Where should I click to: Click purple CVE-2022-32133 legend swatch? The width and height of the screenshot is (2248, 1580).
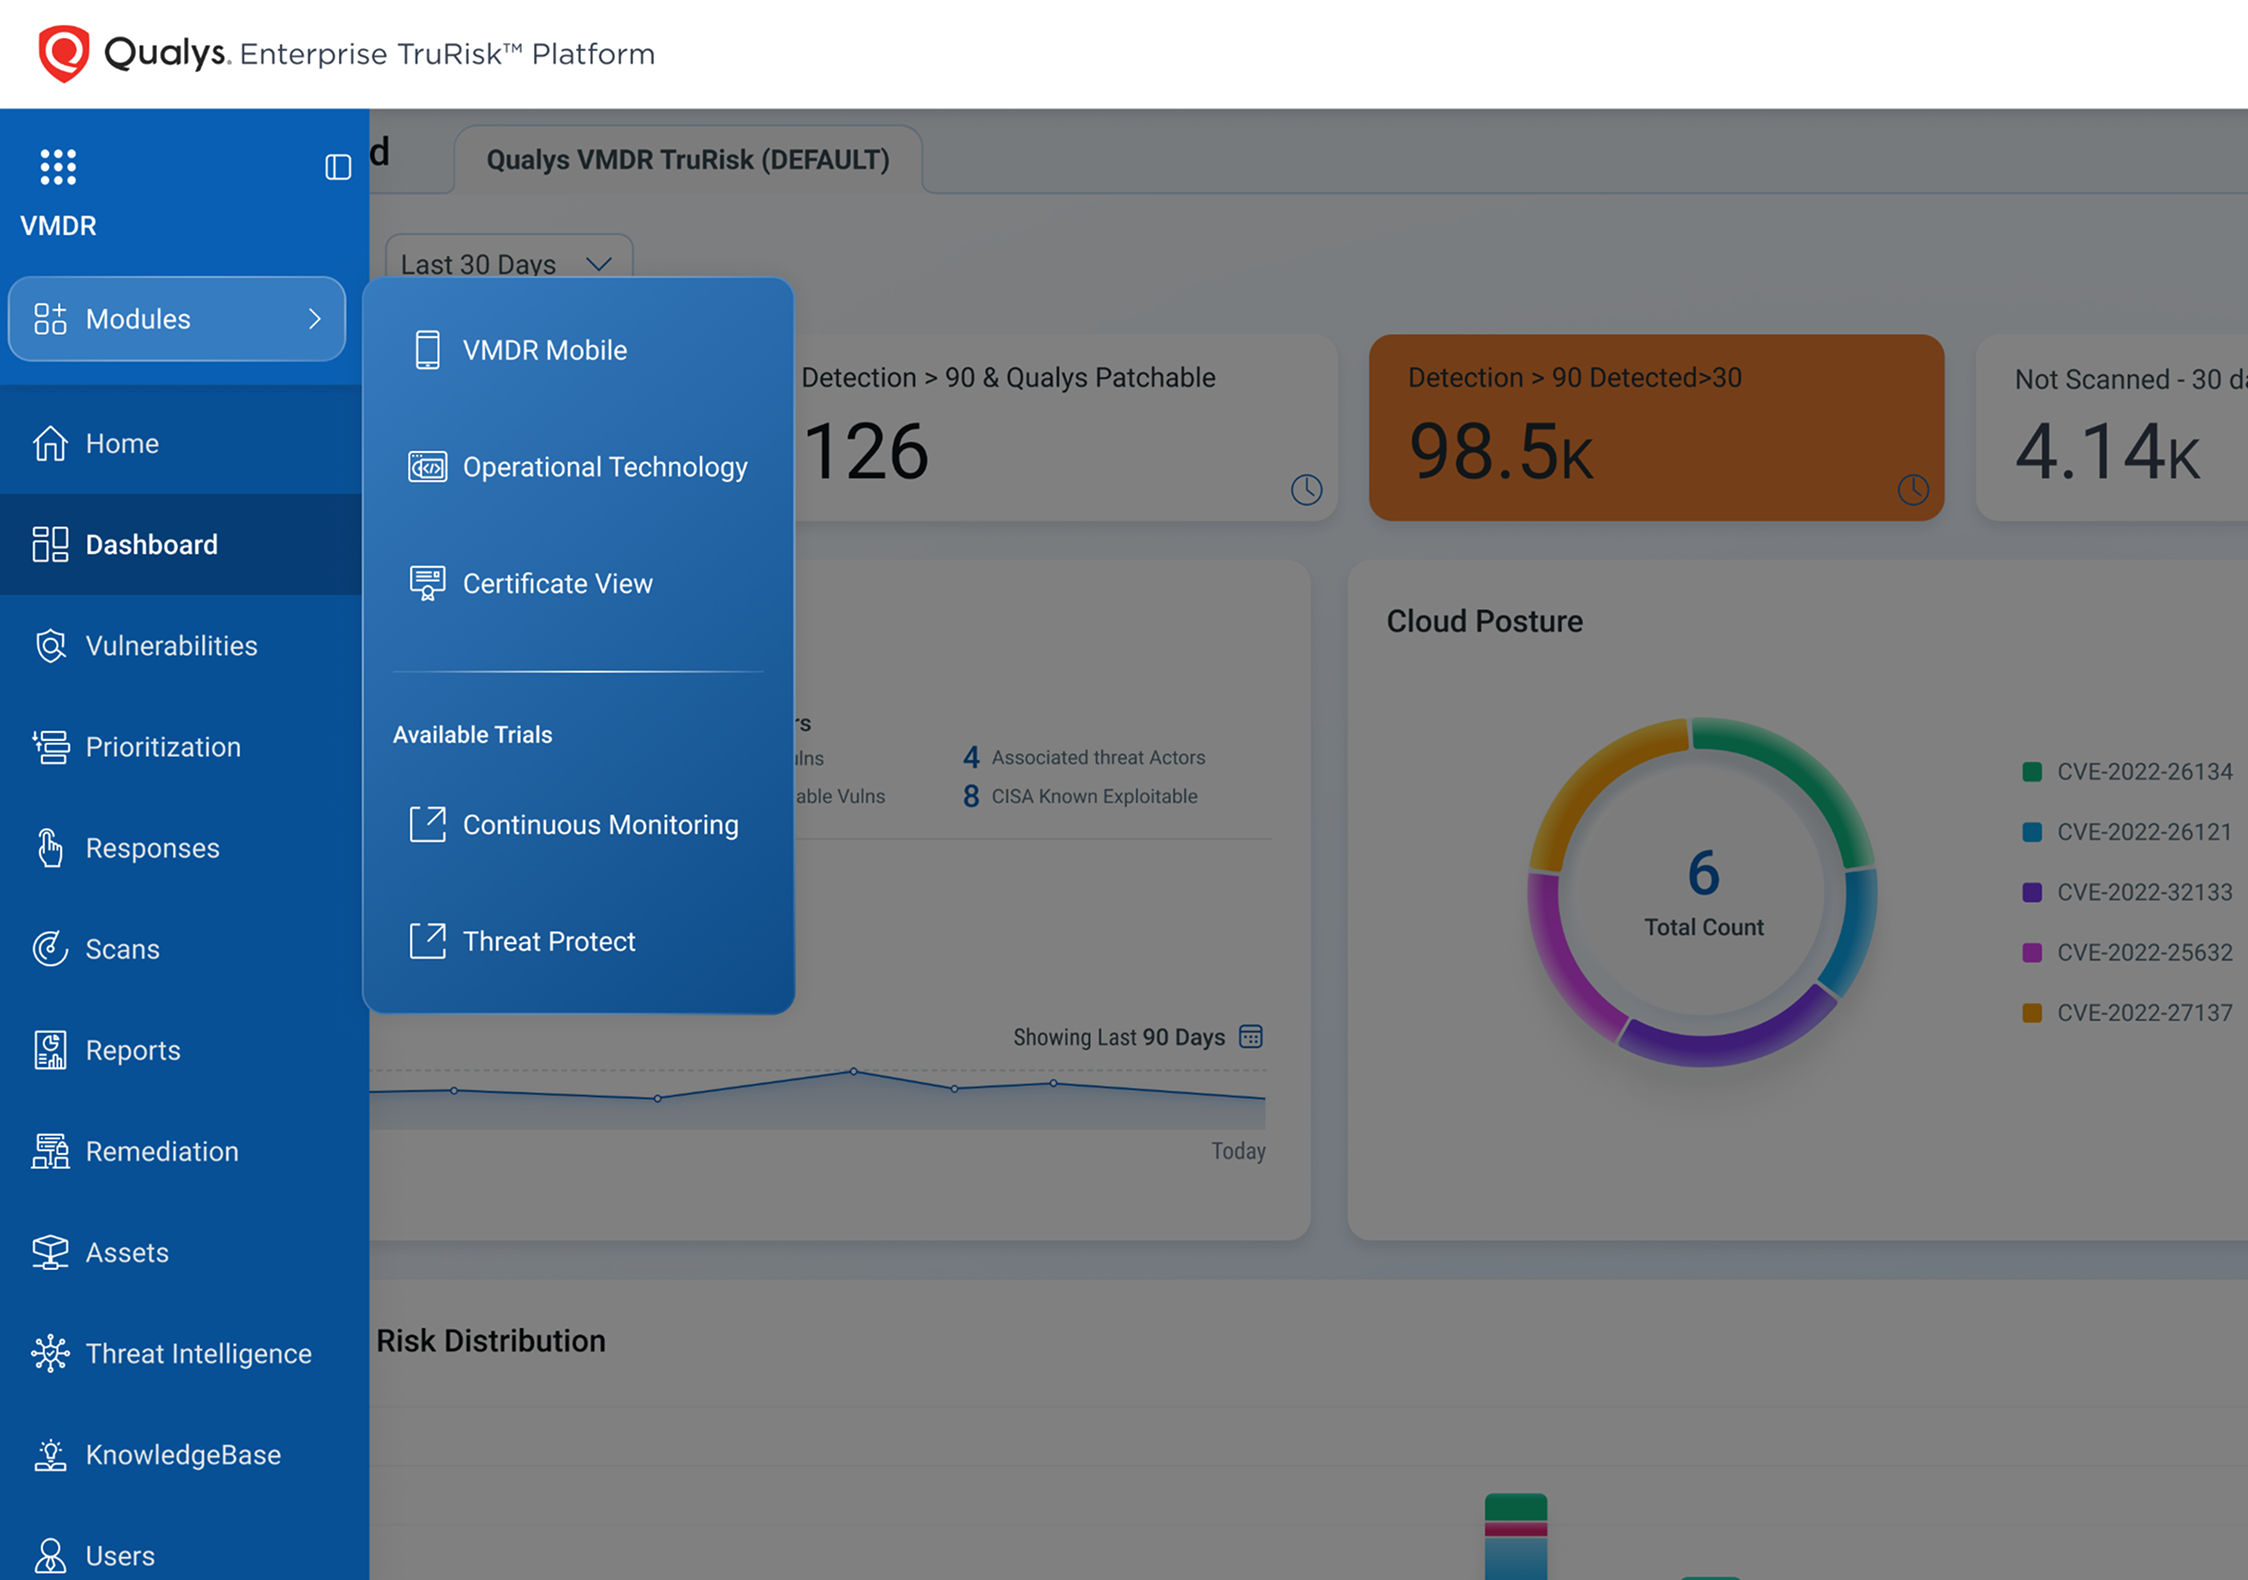[2032, 892]
